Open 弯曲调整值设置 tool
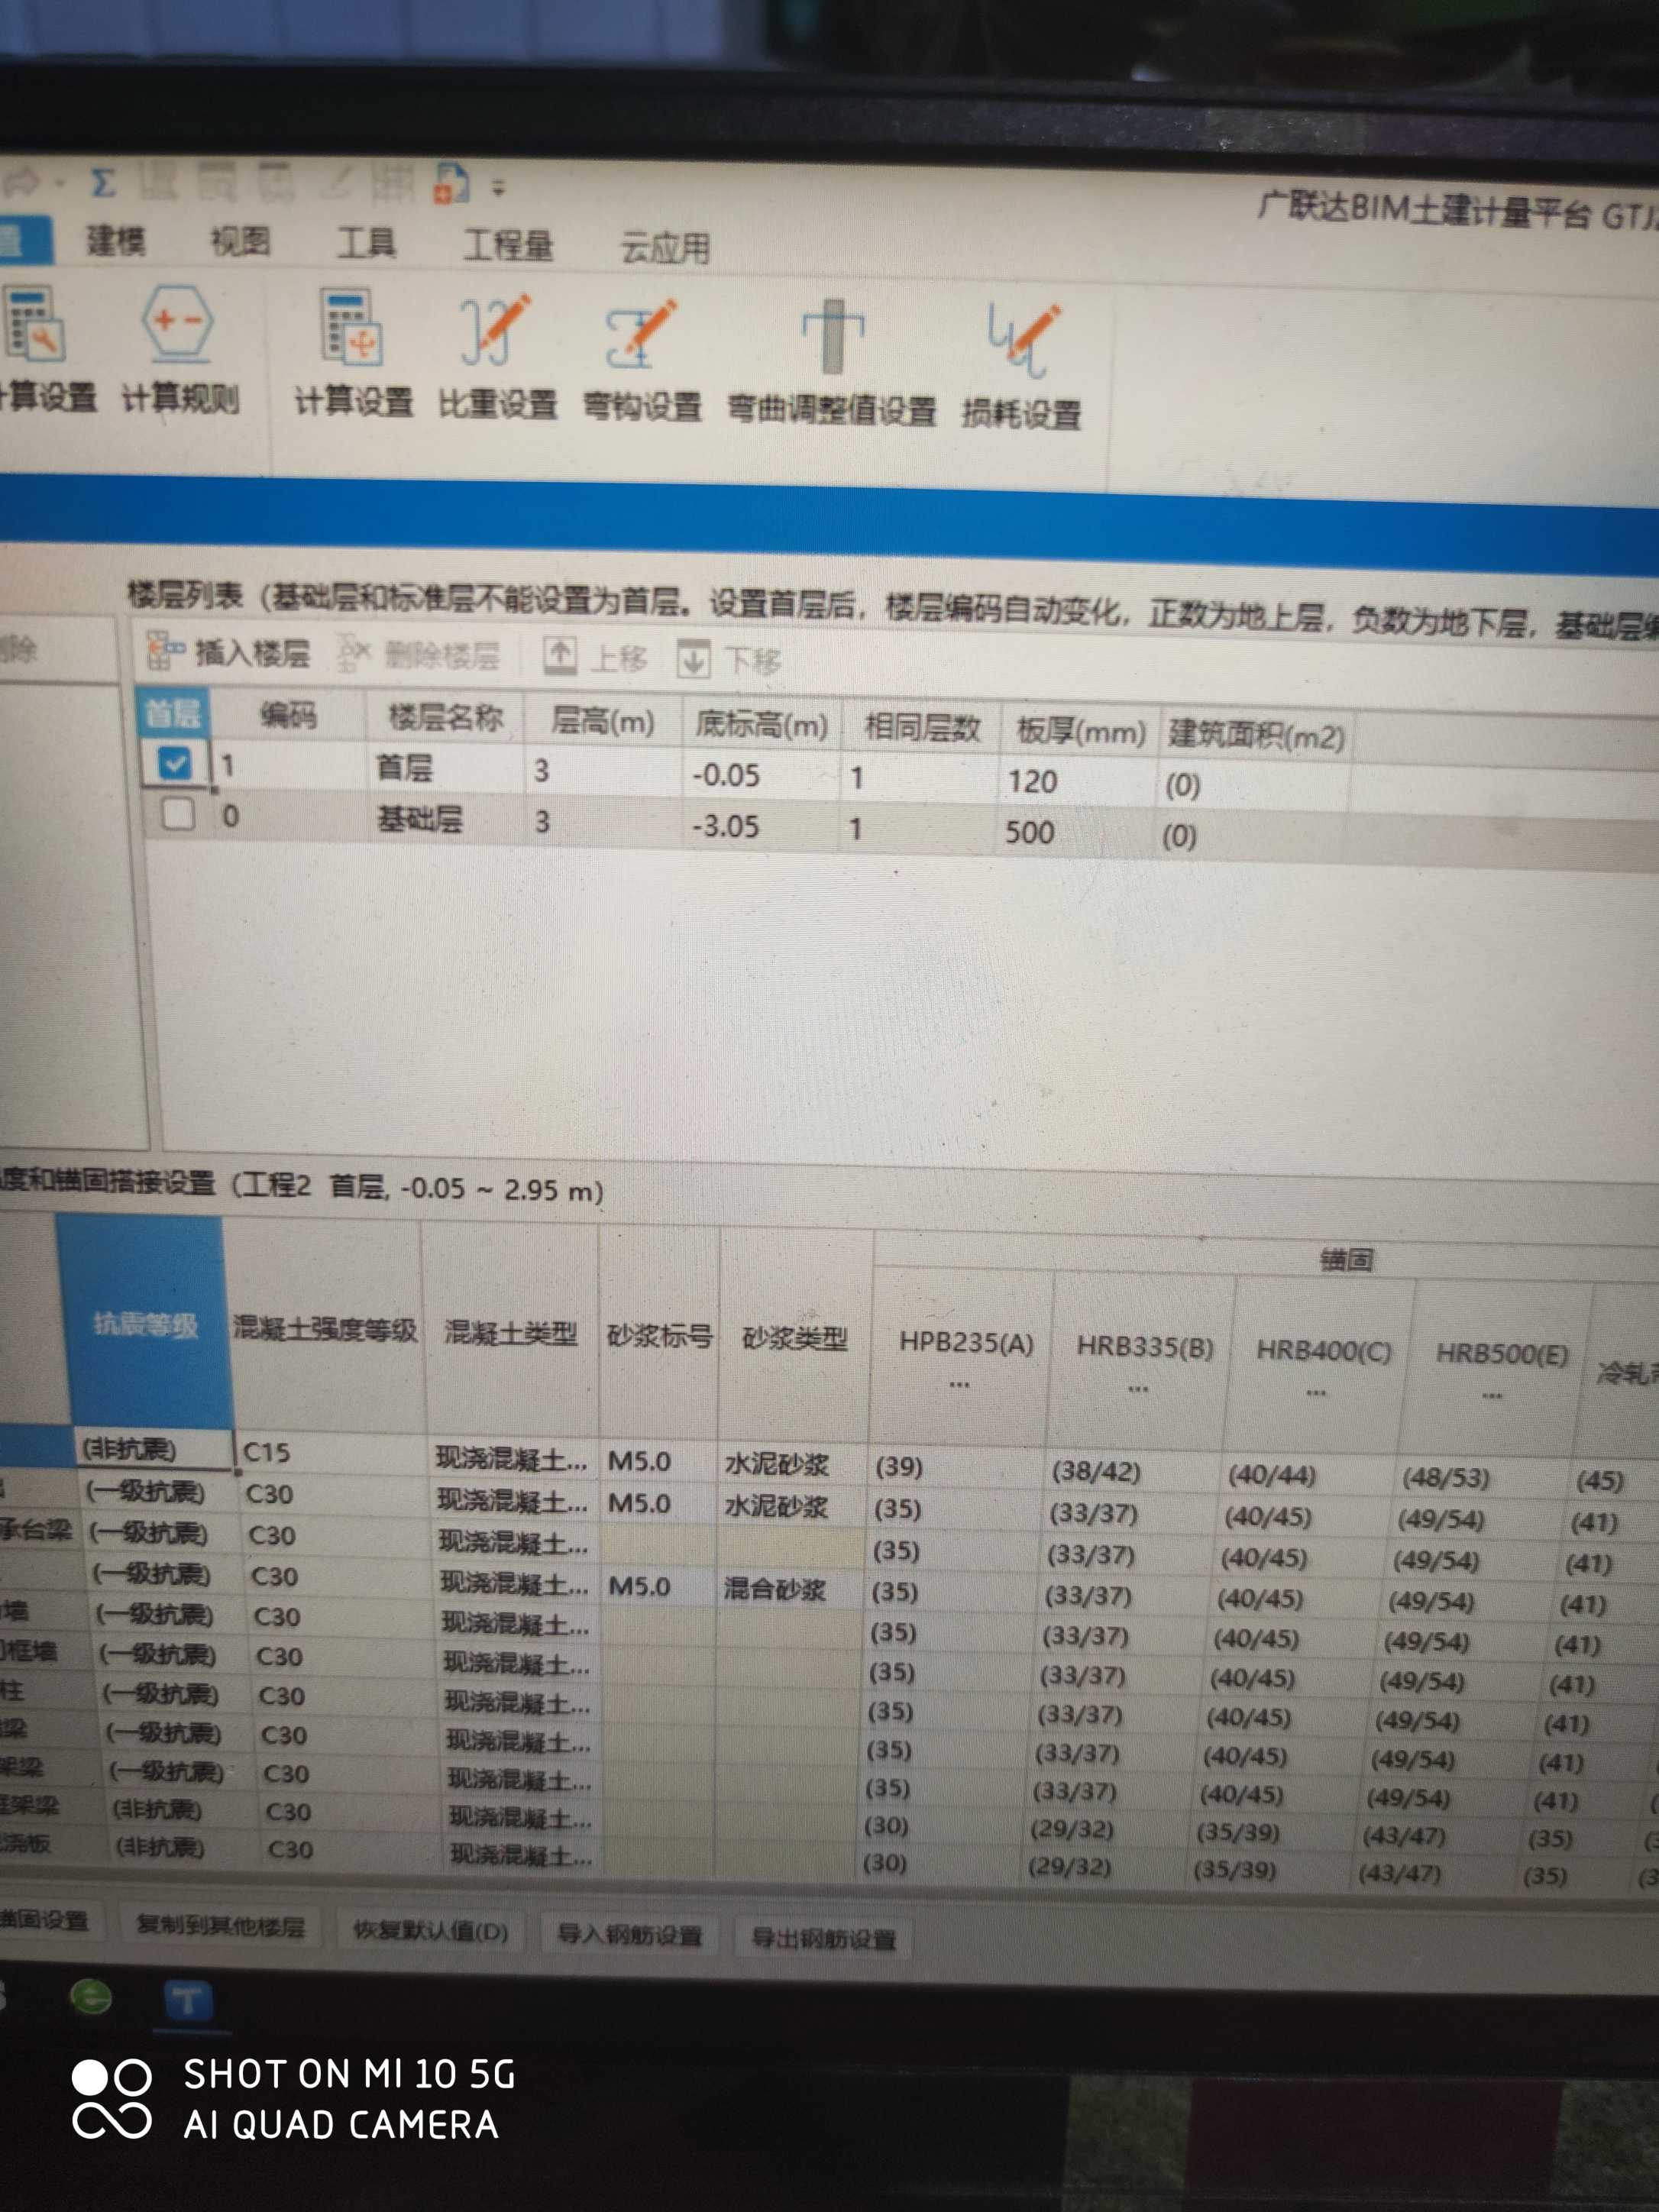Screen dimensions: 1659x2212 tap(831, 364)
